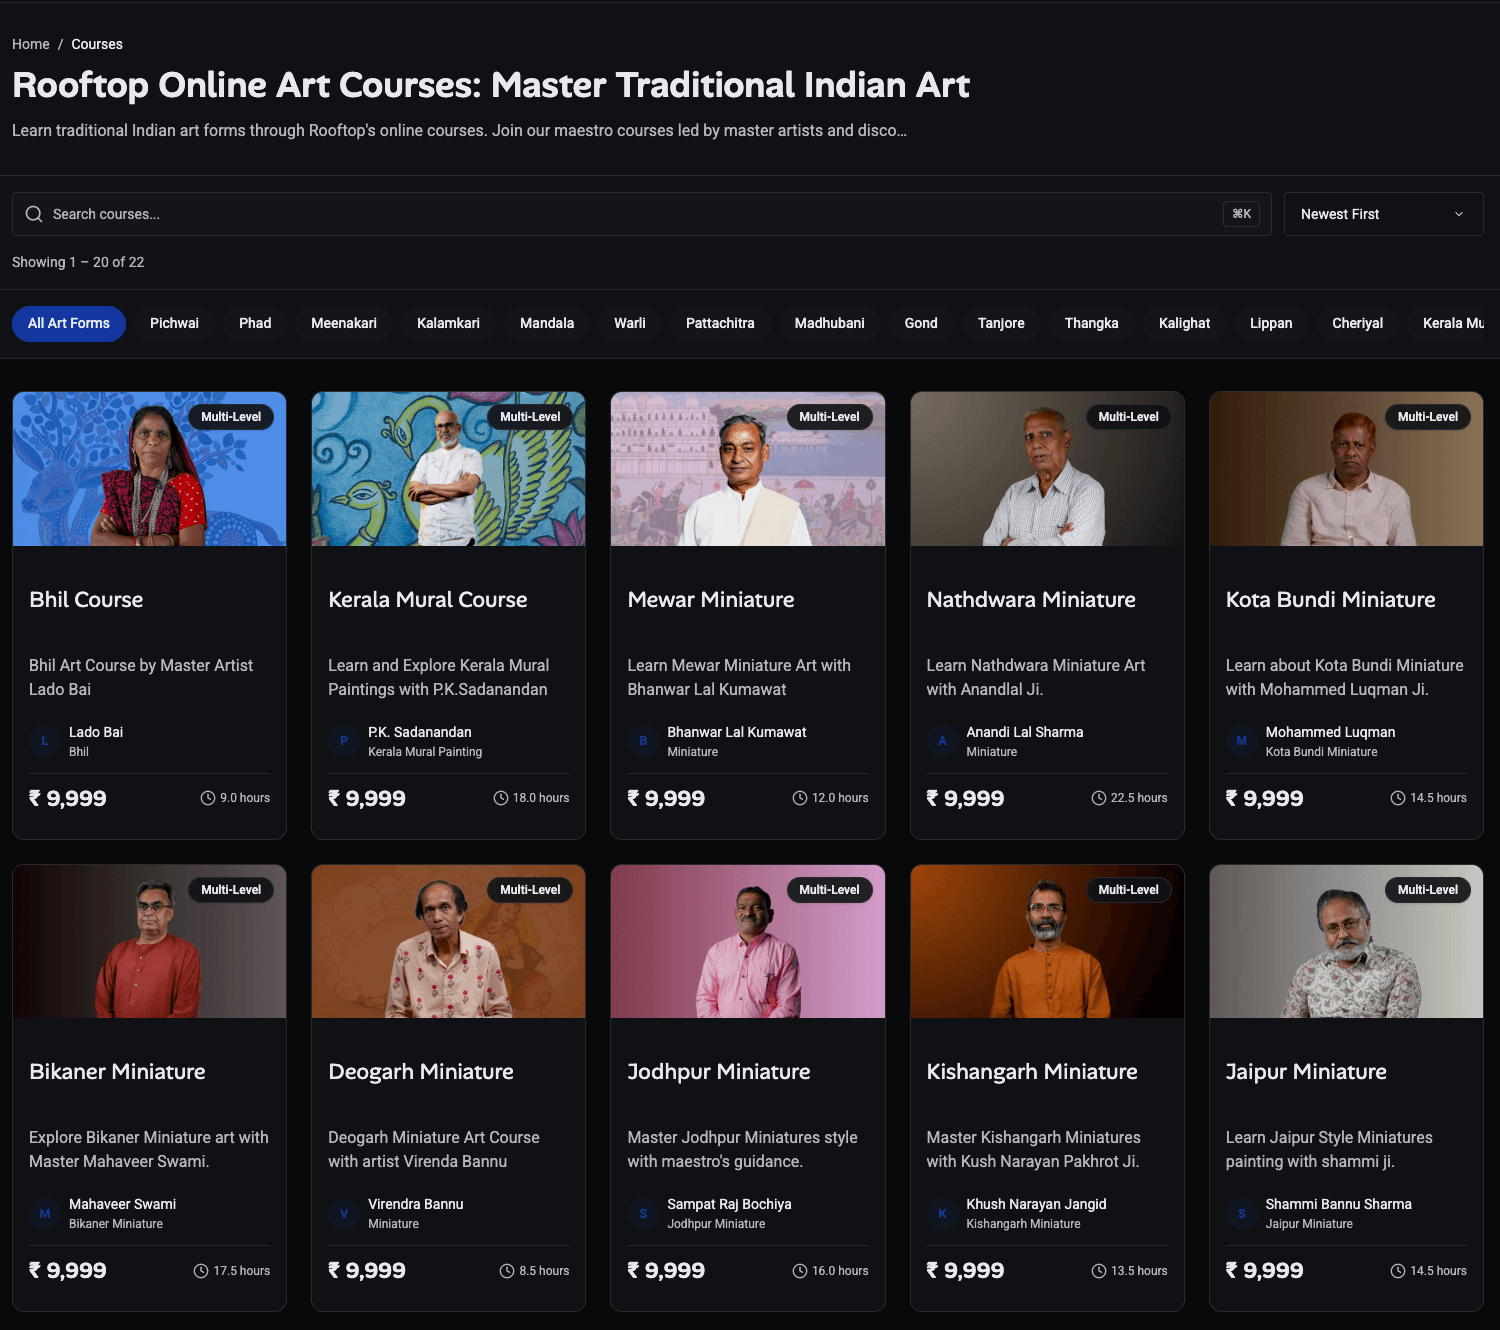Click the Kerala Mural Course thumbnail
1500x1330 pixels.
point(448,469)
